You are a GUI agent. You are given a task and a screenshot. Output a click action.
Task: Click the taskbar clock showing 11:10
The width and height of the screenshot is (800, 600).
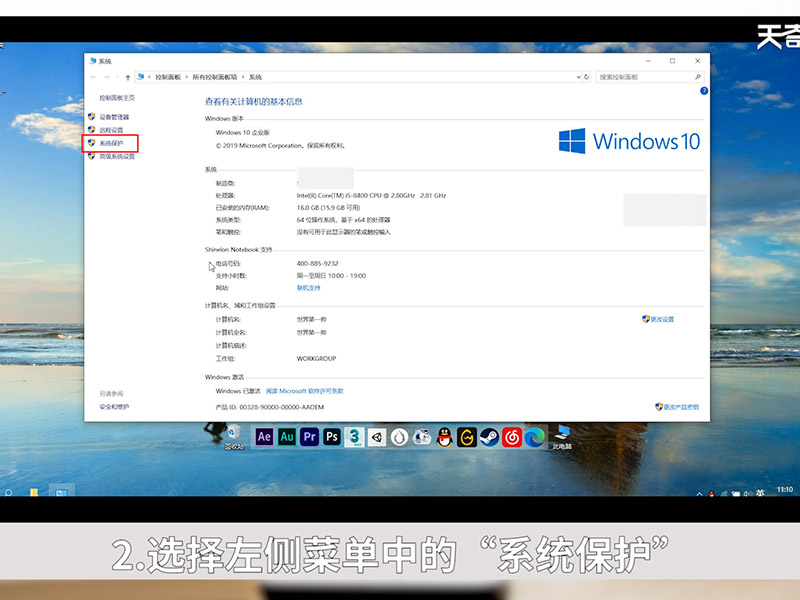pos(785,490)
